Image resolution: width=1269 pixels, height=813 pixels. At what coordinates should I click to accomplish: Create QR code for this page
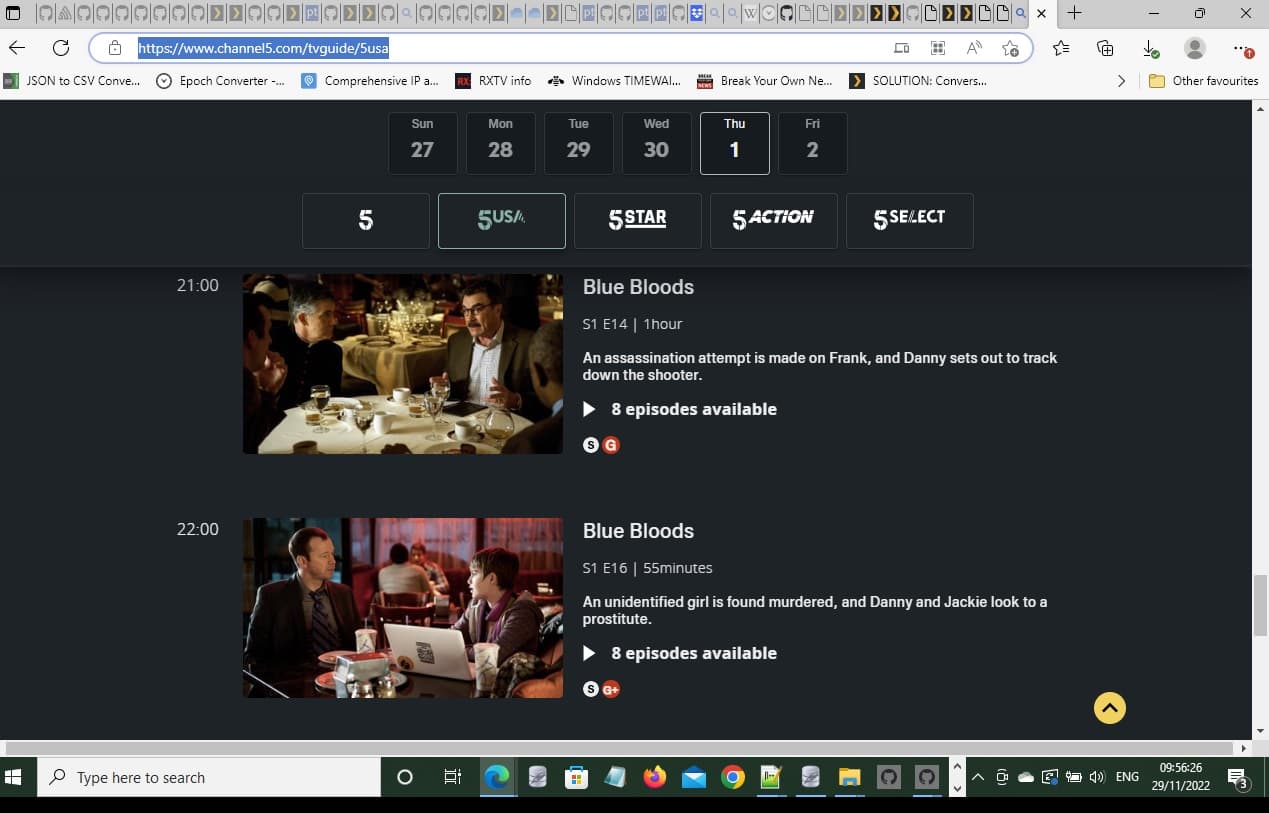(937, 48)
